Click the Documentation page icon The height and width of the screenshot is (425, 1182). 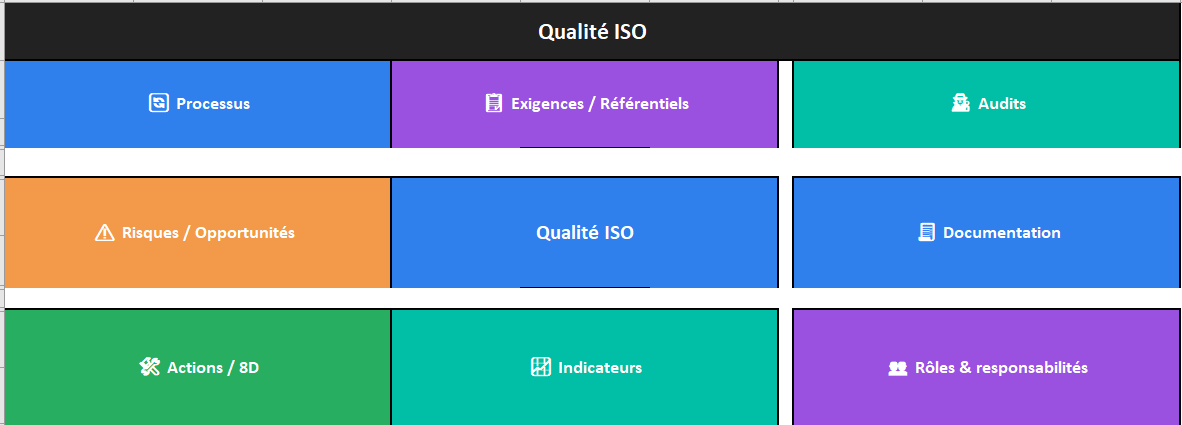(927, 233)
